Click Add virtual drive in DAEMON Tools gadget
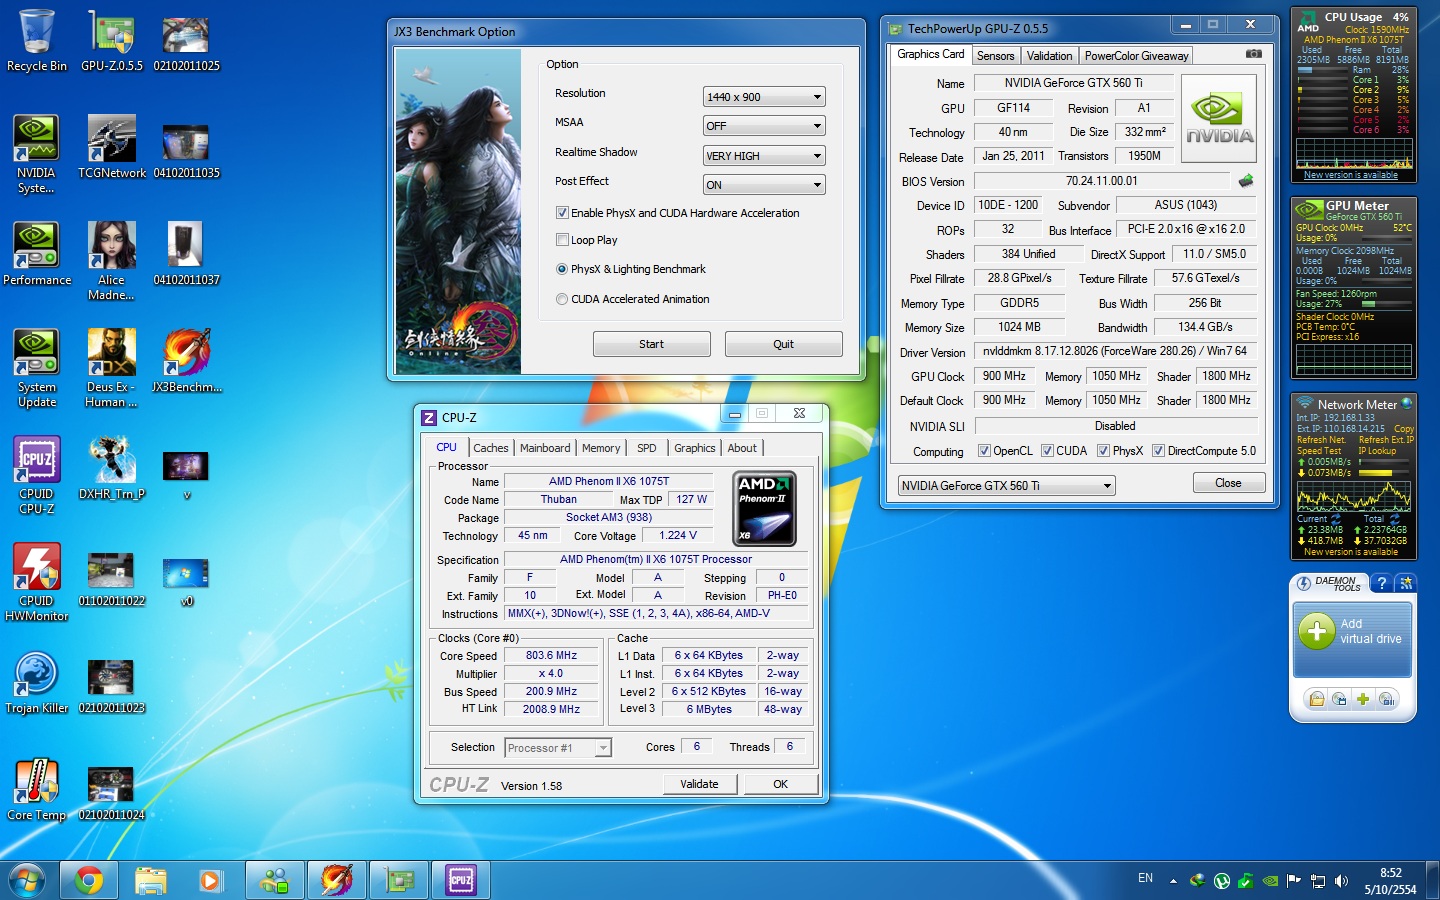Image resolution: width=1440 pixels, height=900 pixels. click(1352, 632)
